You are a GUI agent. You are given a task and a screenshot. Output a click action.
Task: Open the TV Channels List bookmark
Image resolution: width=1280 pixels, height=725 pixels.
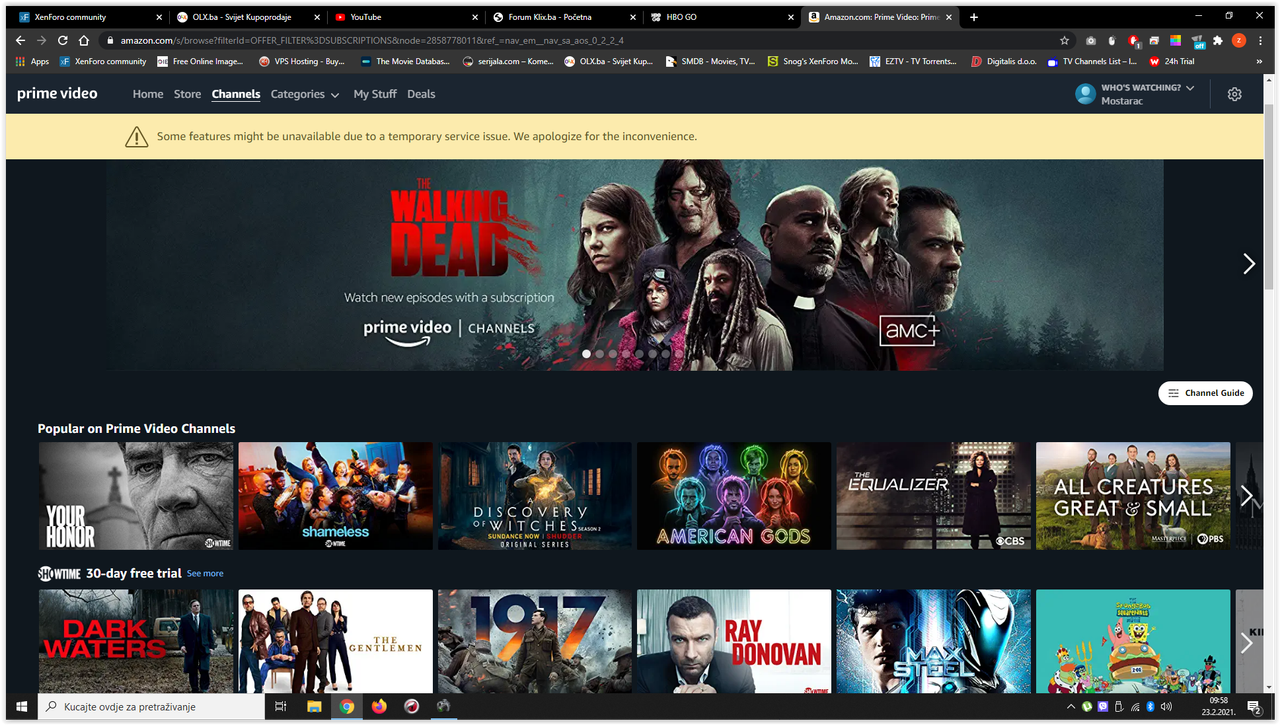coord(1092,61)
